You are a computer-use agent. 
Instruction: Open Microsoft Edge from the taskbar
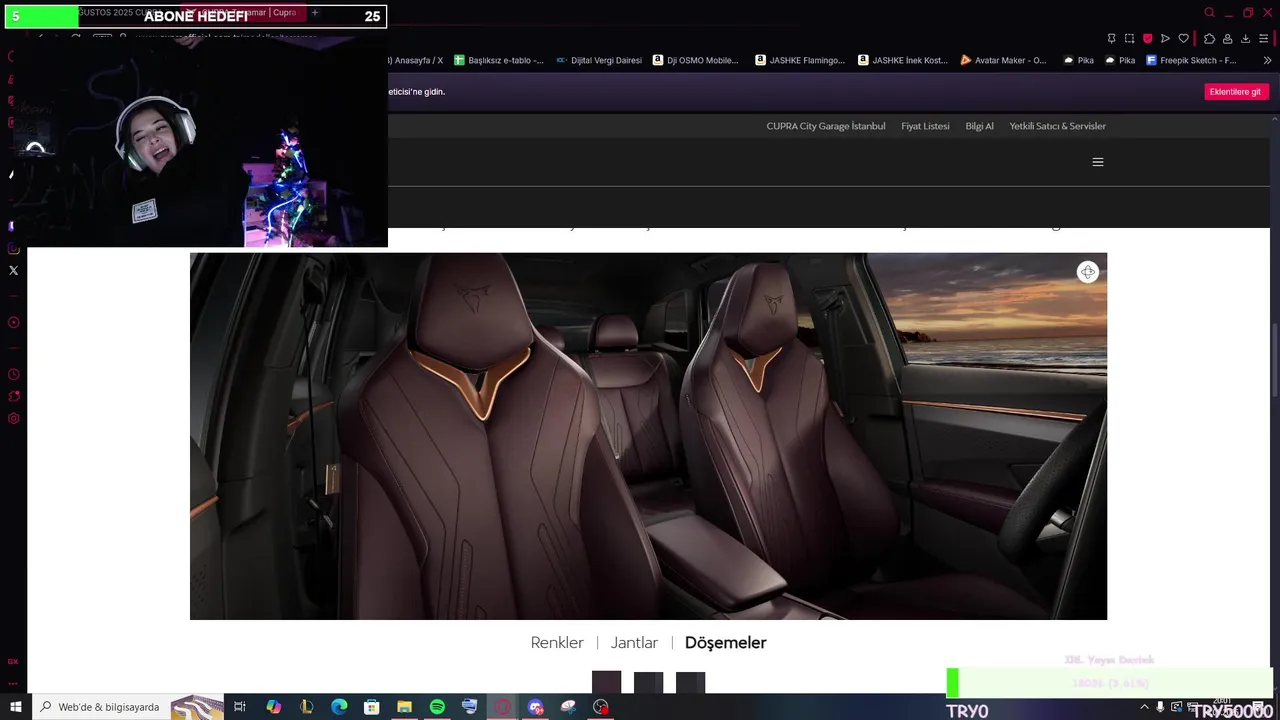coord(339,707)
